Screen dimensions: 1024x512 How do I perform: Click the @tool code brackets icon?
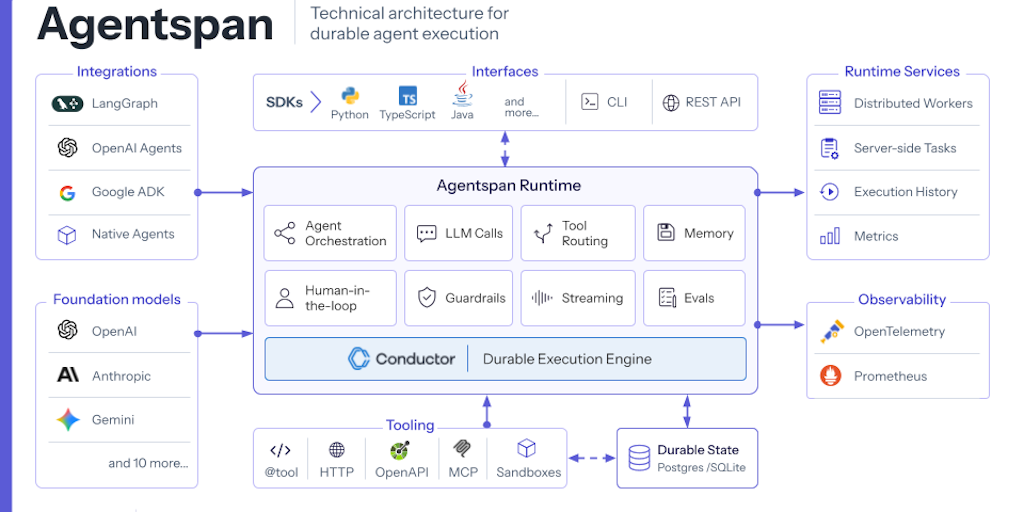click(280, 450)
